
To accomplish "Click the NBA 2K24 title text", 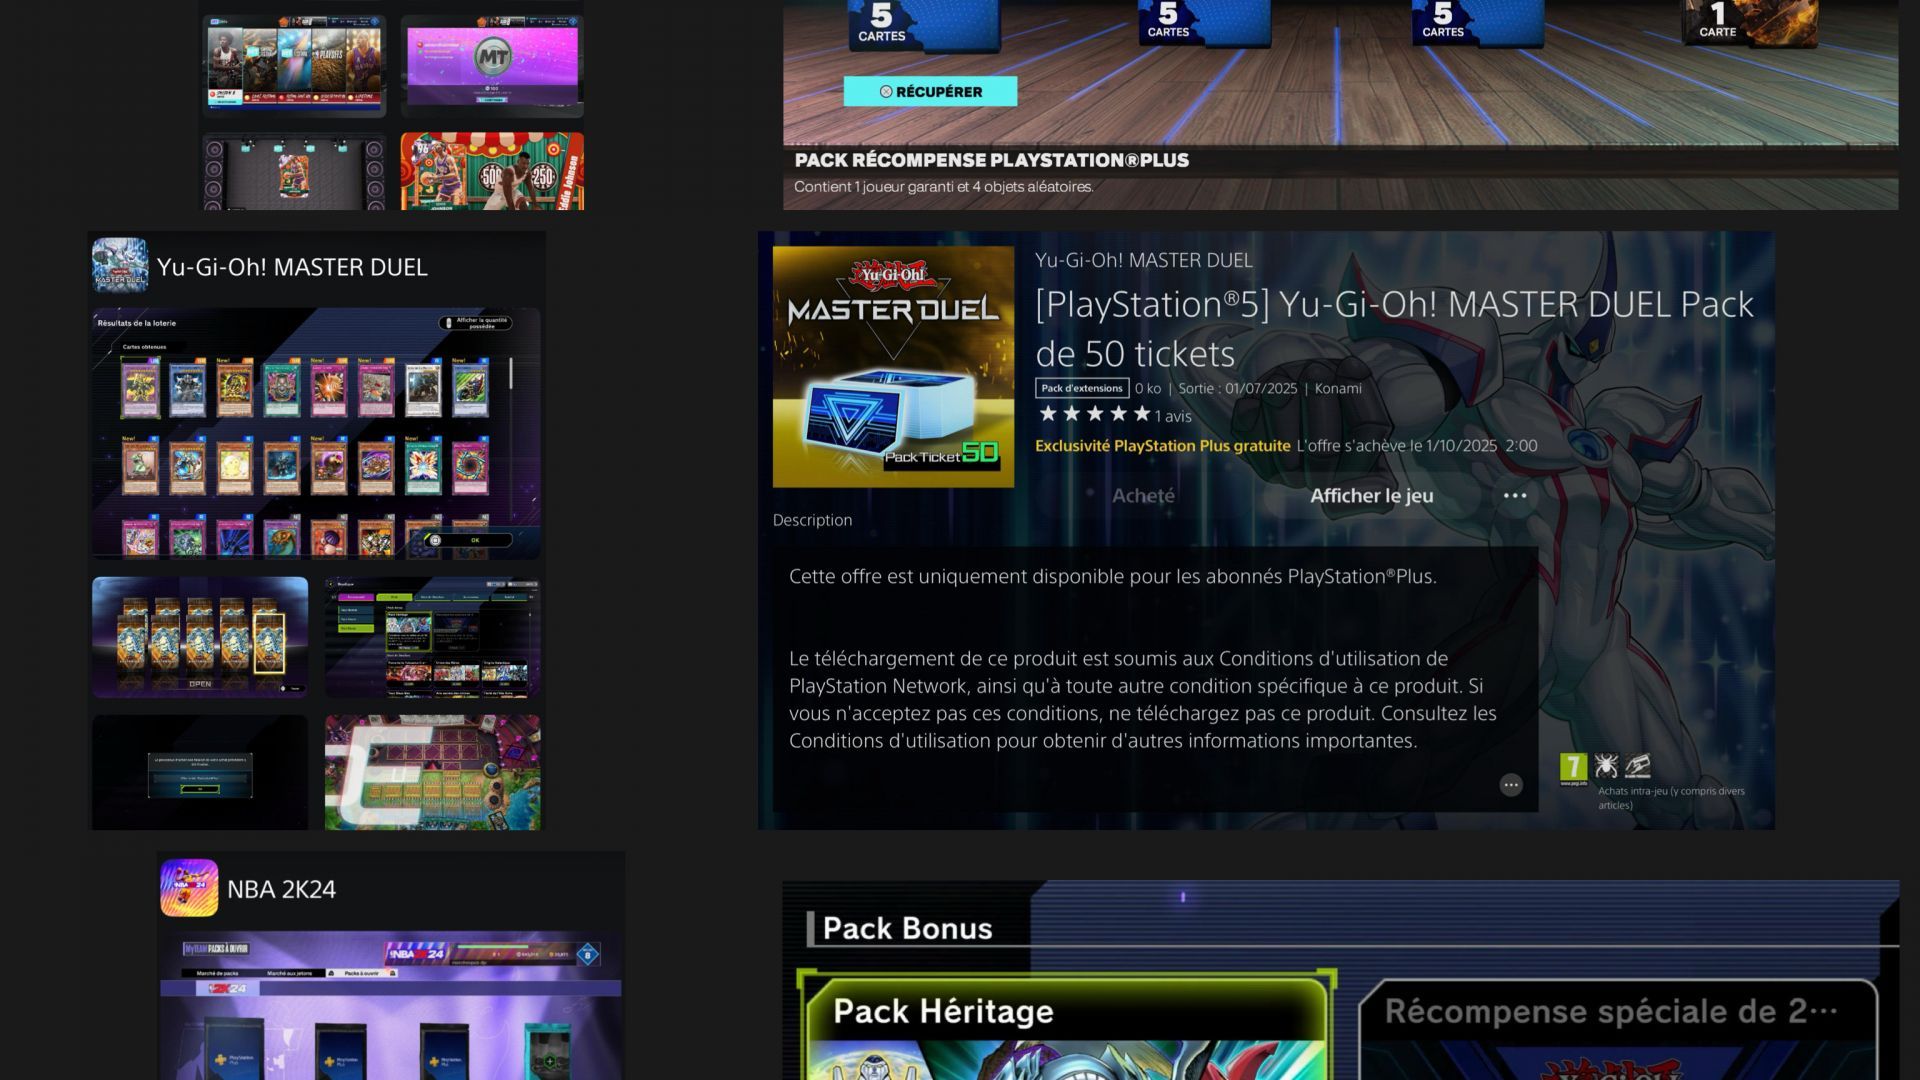I will pyautogui.click(x=281, y=889).
